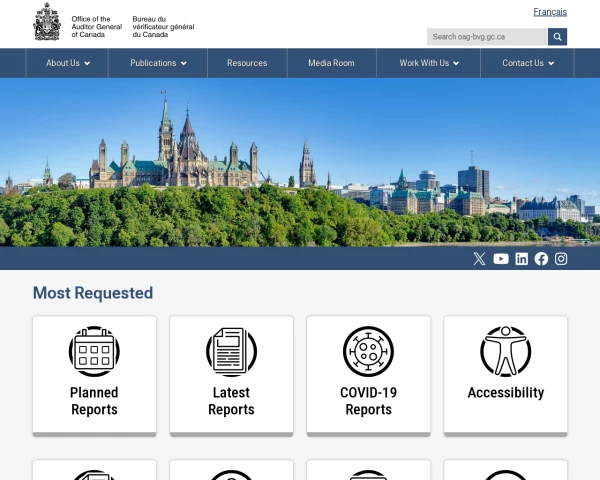Open the YouTube channel icon
Viewport: 600px width, 480px height.
(501, 259)
